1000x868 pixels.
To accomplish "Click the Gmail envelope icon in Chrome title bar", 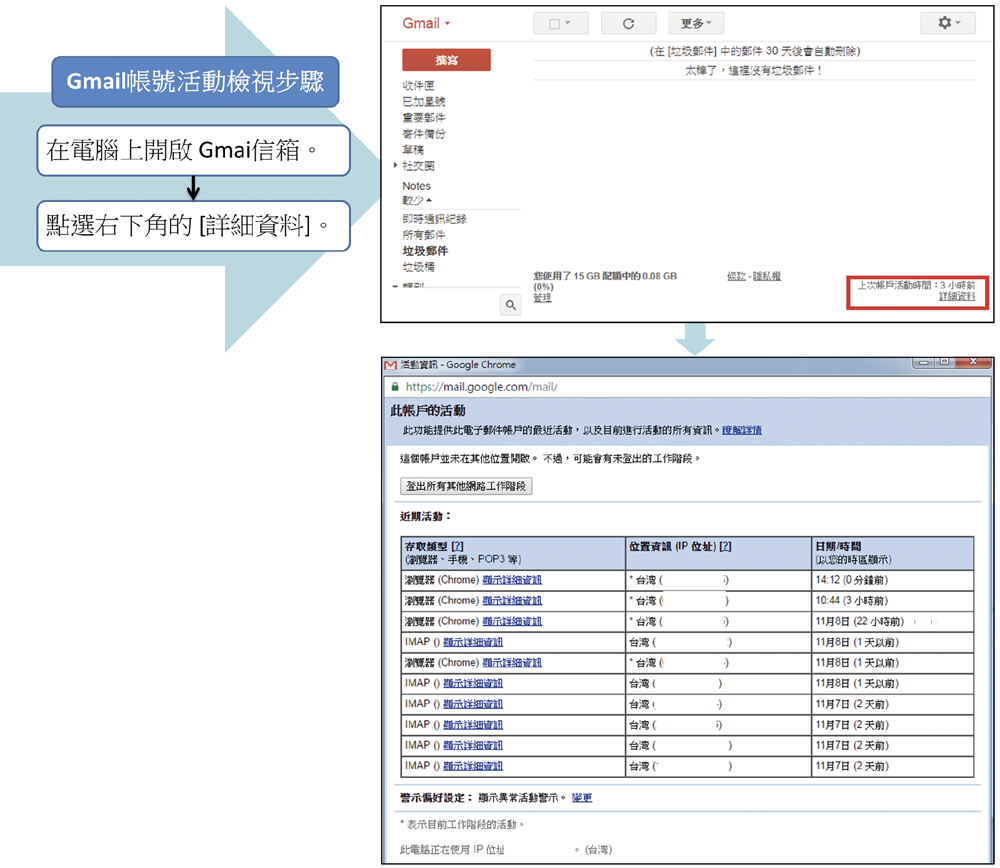I will click(391, 365).
